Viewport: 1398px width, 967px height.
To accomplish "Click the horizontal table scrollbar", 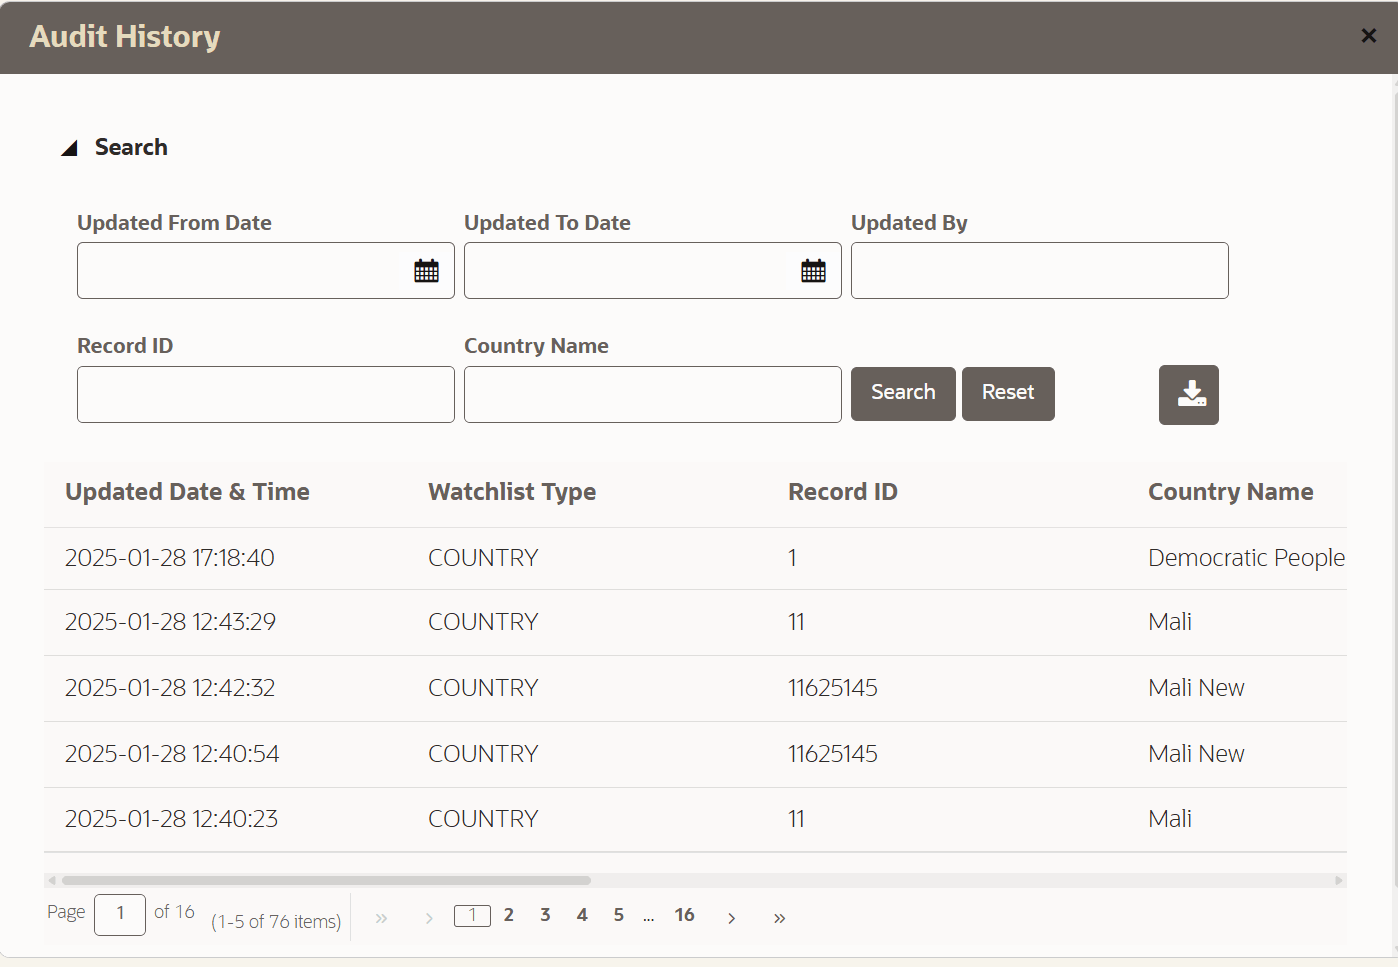I will pos(326,881).
